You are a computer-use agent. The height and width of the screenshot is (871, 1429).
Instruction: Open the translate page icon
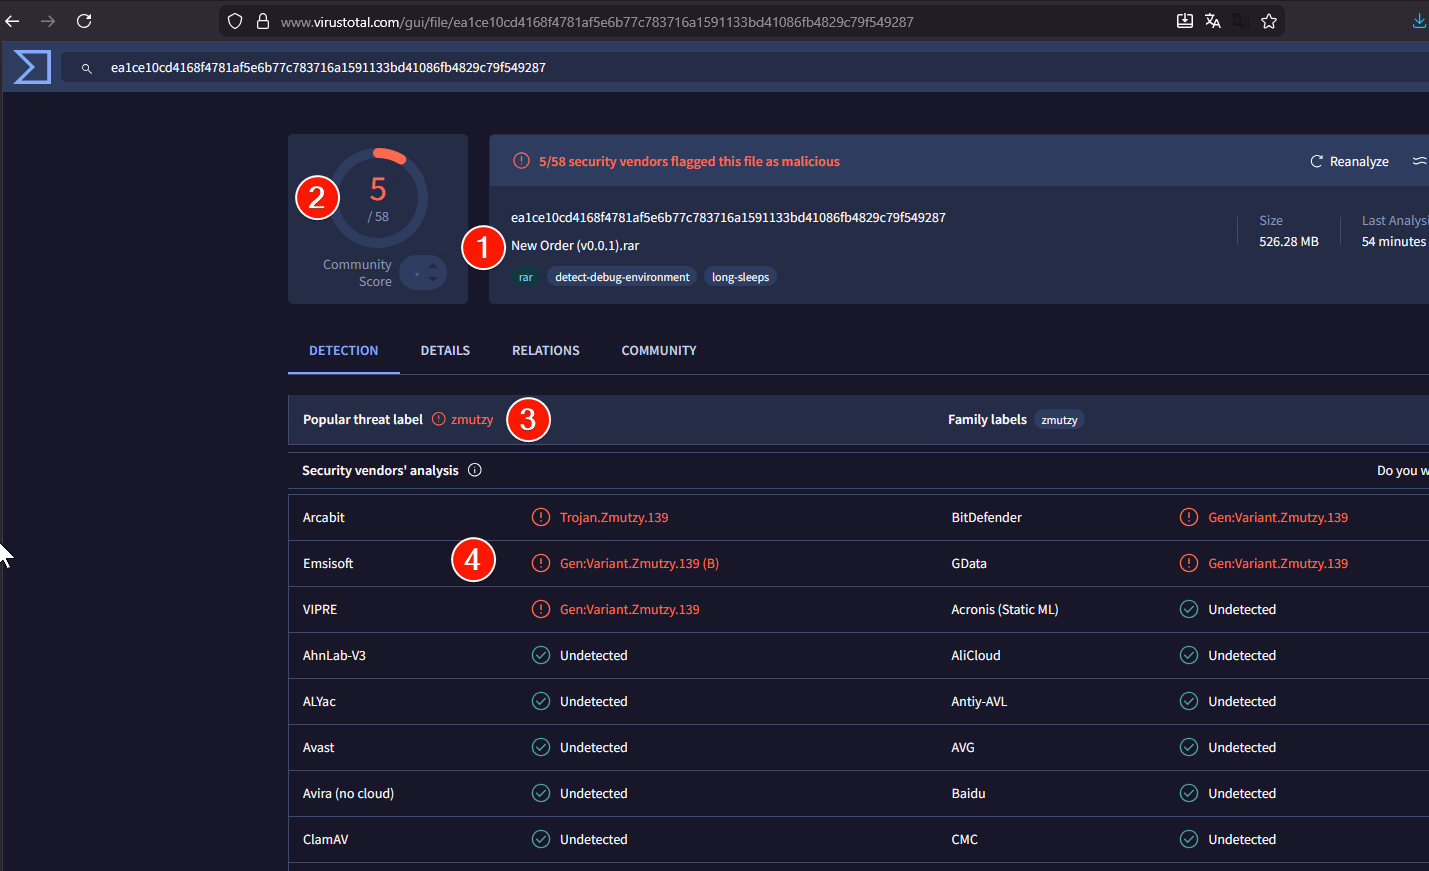[x=1213, y=21]
